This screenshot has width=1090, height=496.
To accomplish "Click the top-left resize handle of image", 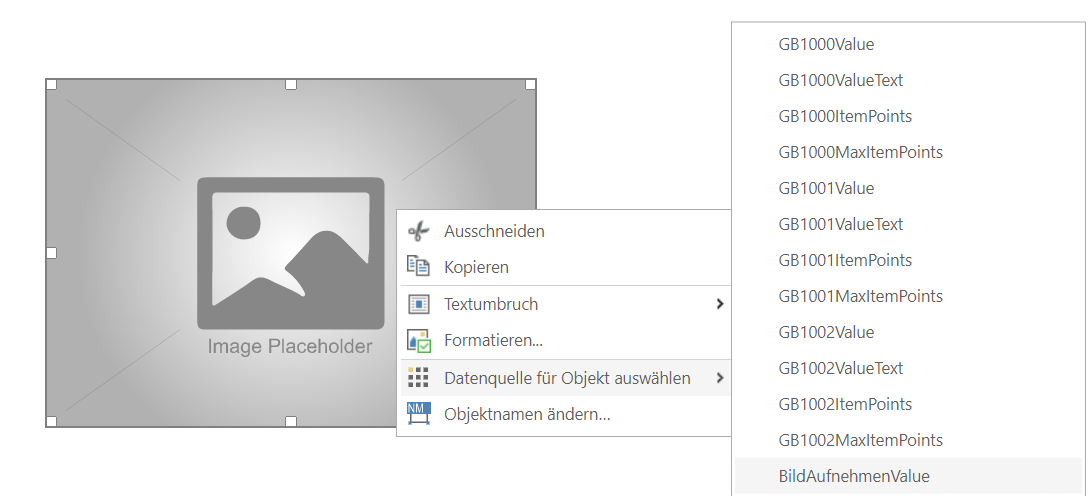I will pyautogui.click(x=51, y=85).
